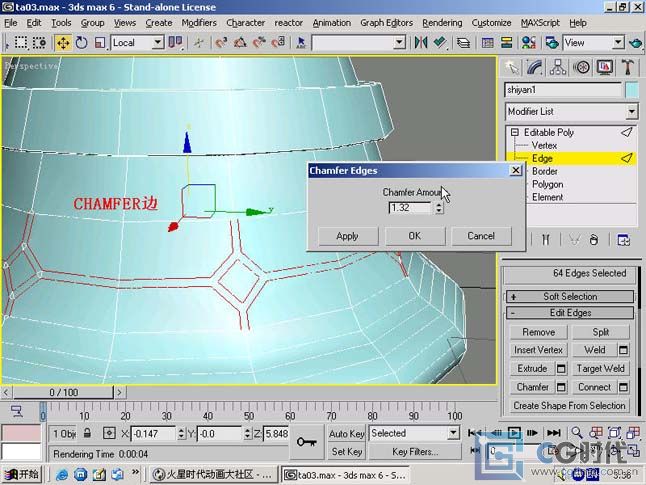Click the Zoom magnifier viewport control

point(577,433)
